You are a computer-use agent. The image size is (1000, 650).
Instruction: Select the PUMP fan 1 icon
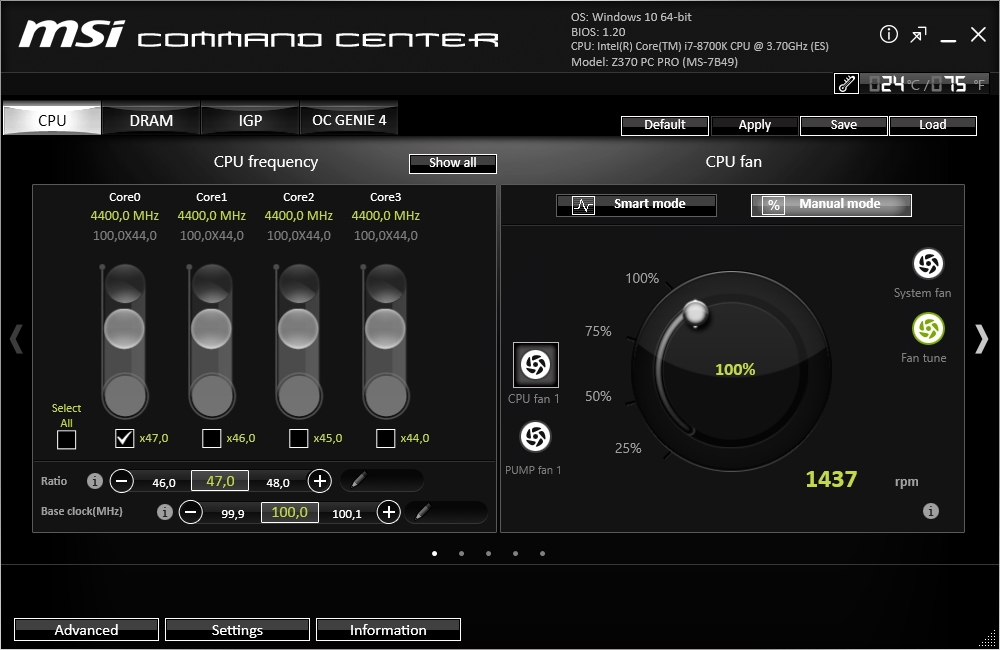pos(535,437)
